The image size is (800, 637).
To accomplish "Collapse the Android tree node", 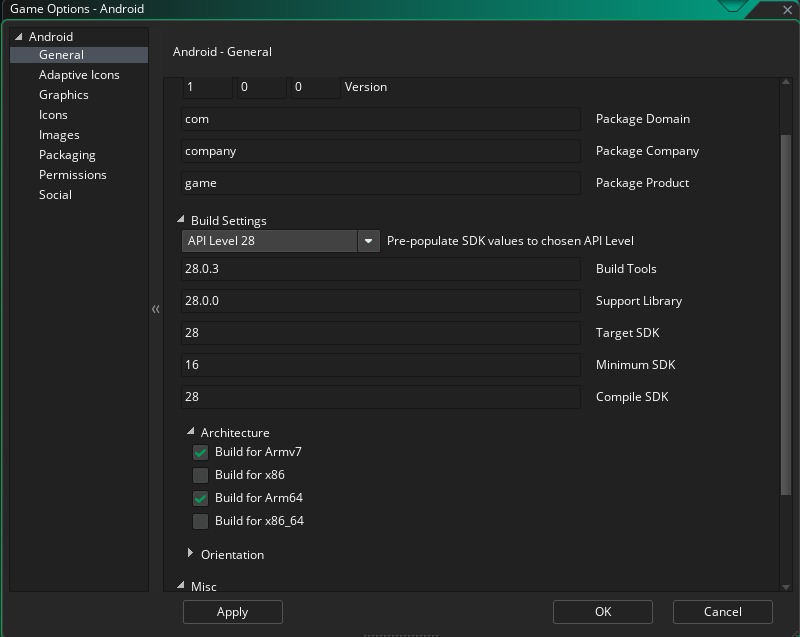I will coord(18,37).
